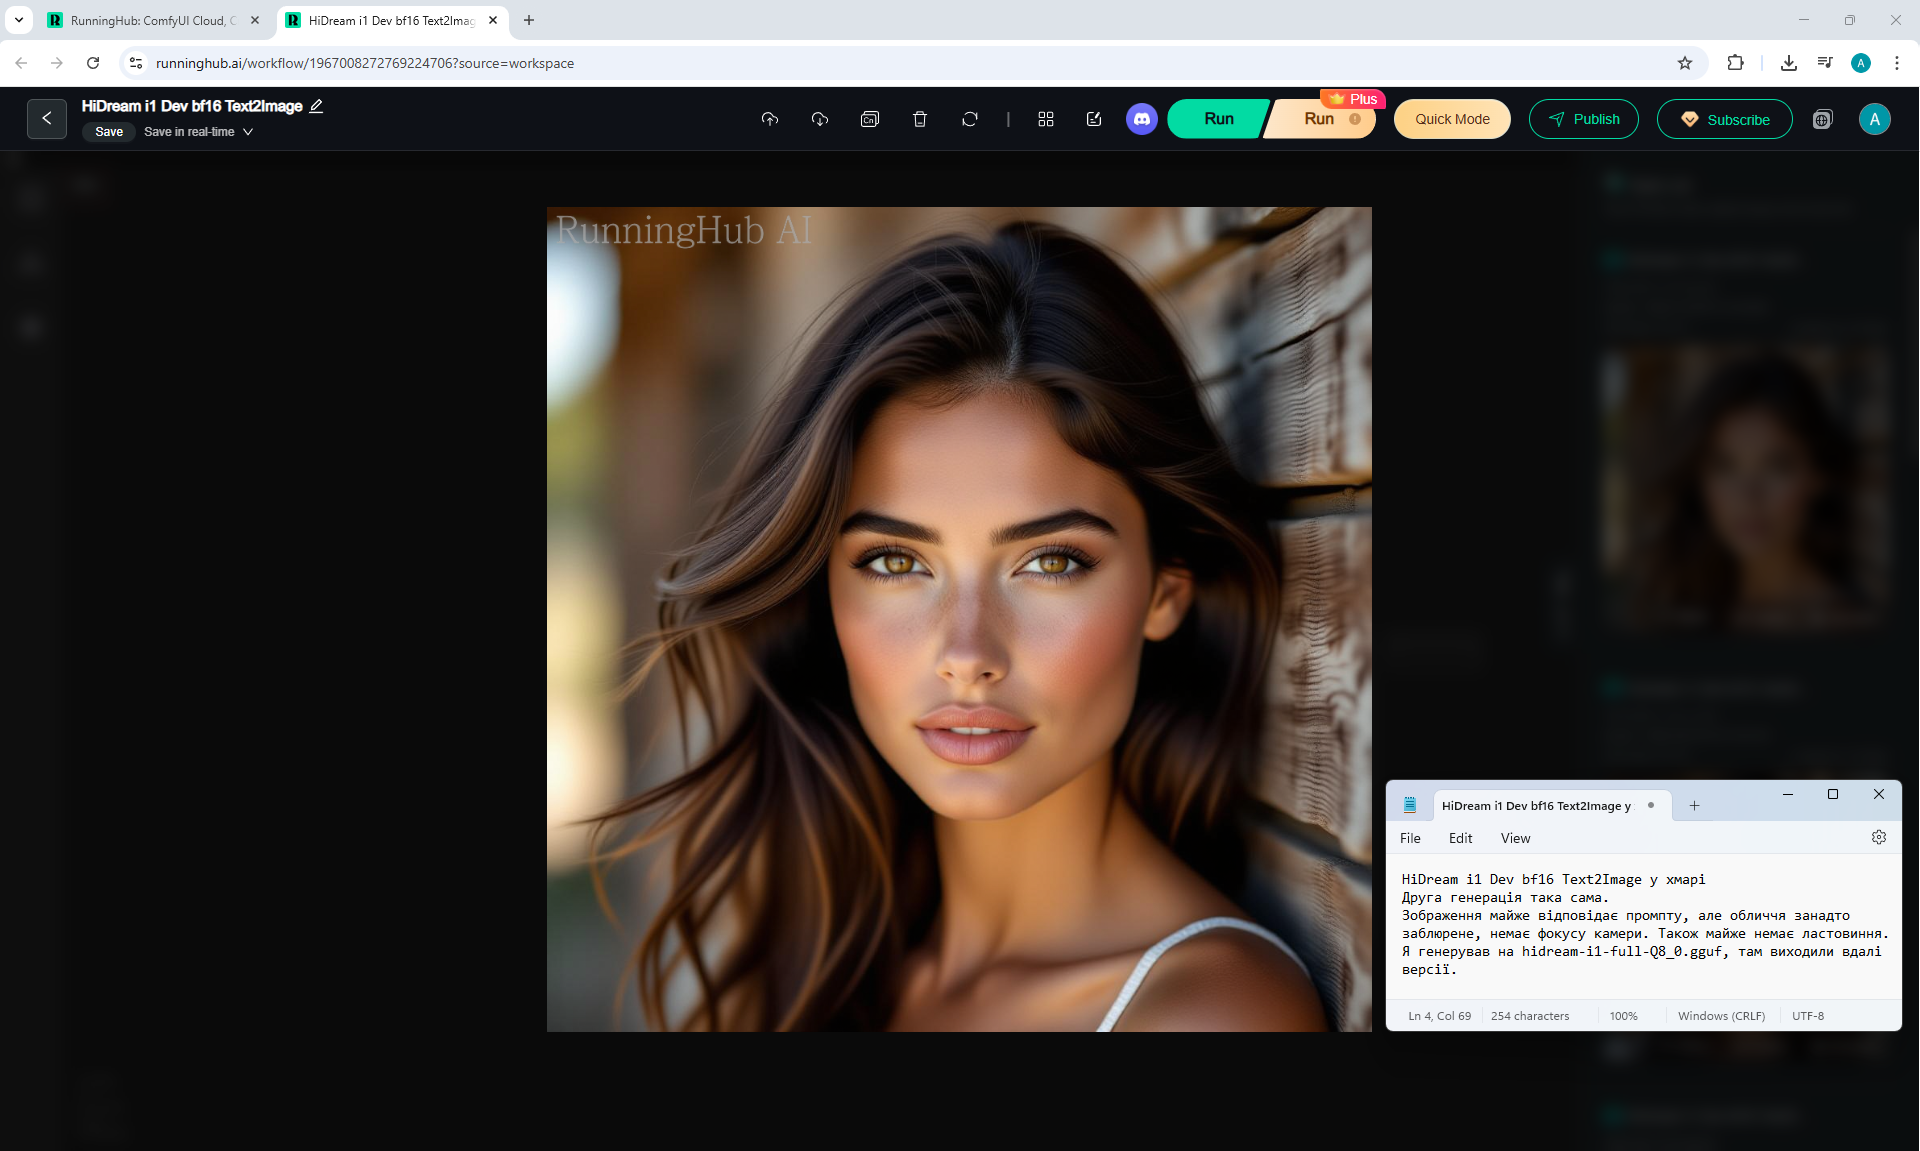Switch to Quick Mode
Image resolution: width=1920 pixels, height=1151 pixels.
click(x=1452, y=119)
